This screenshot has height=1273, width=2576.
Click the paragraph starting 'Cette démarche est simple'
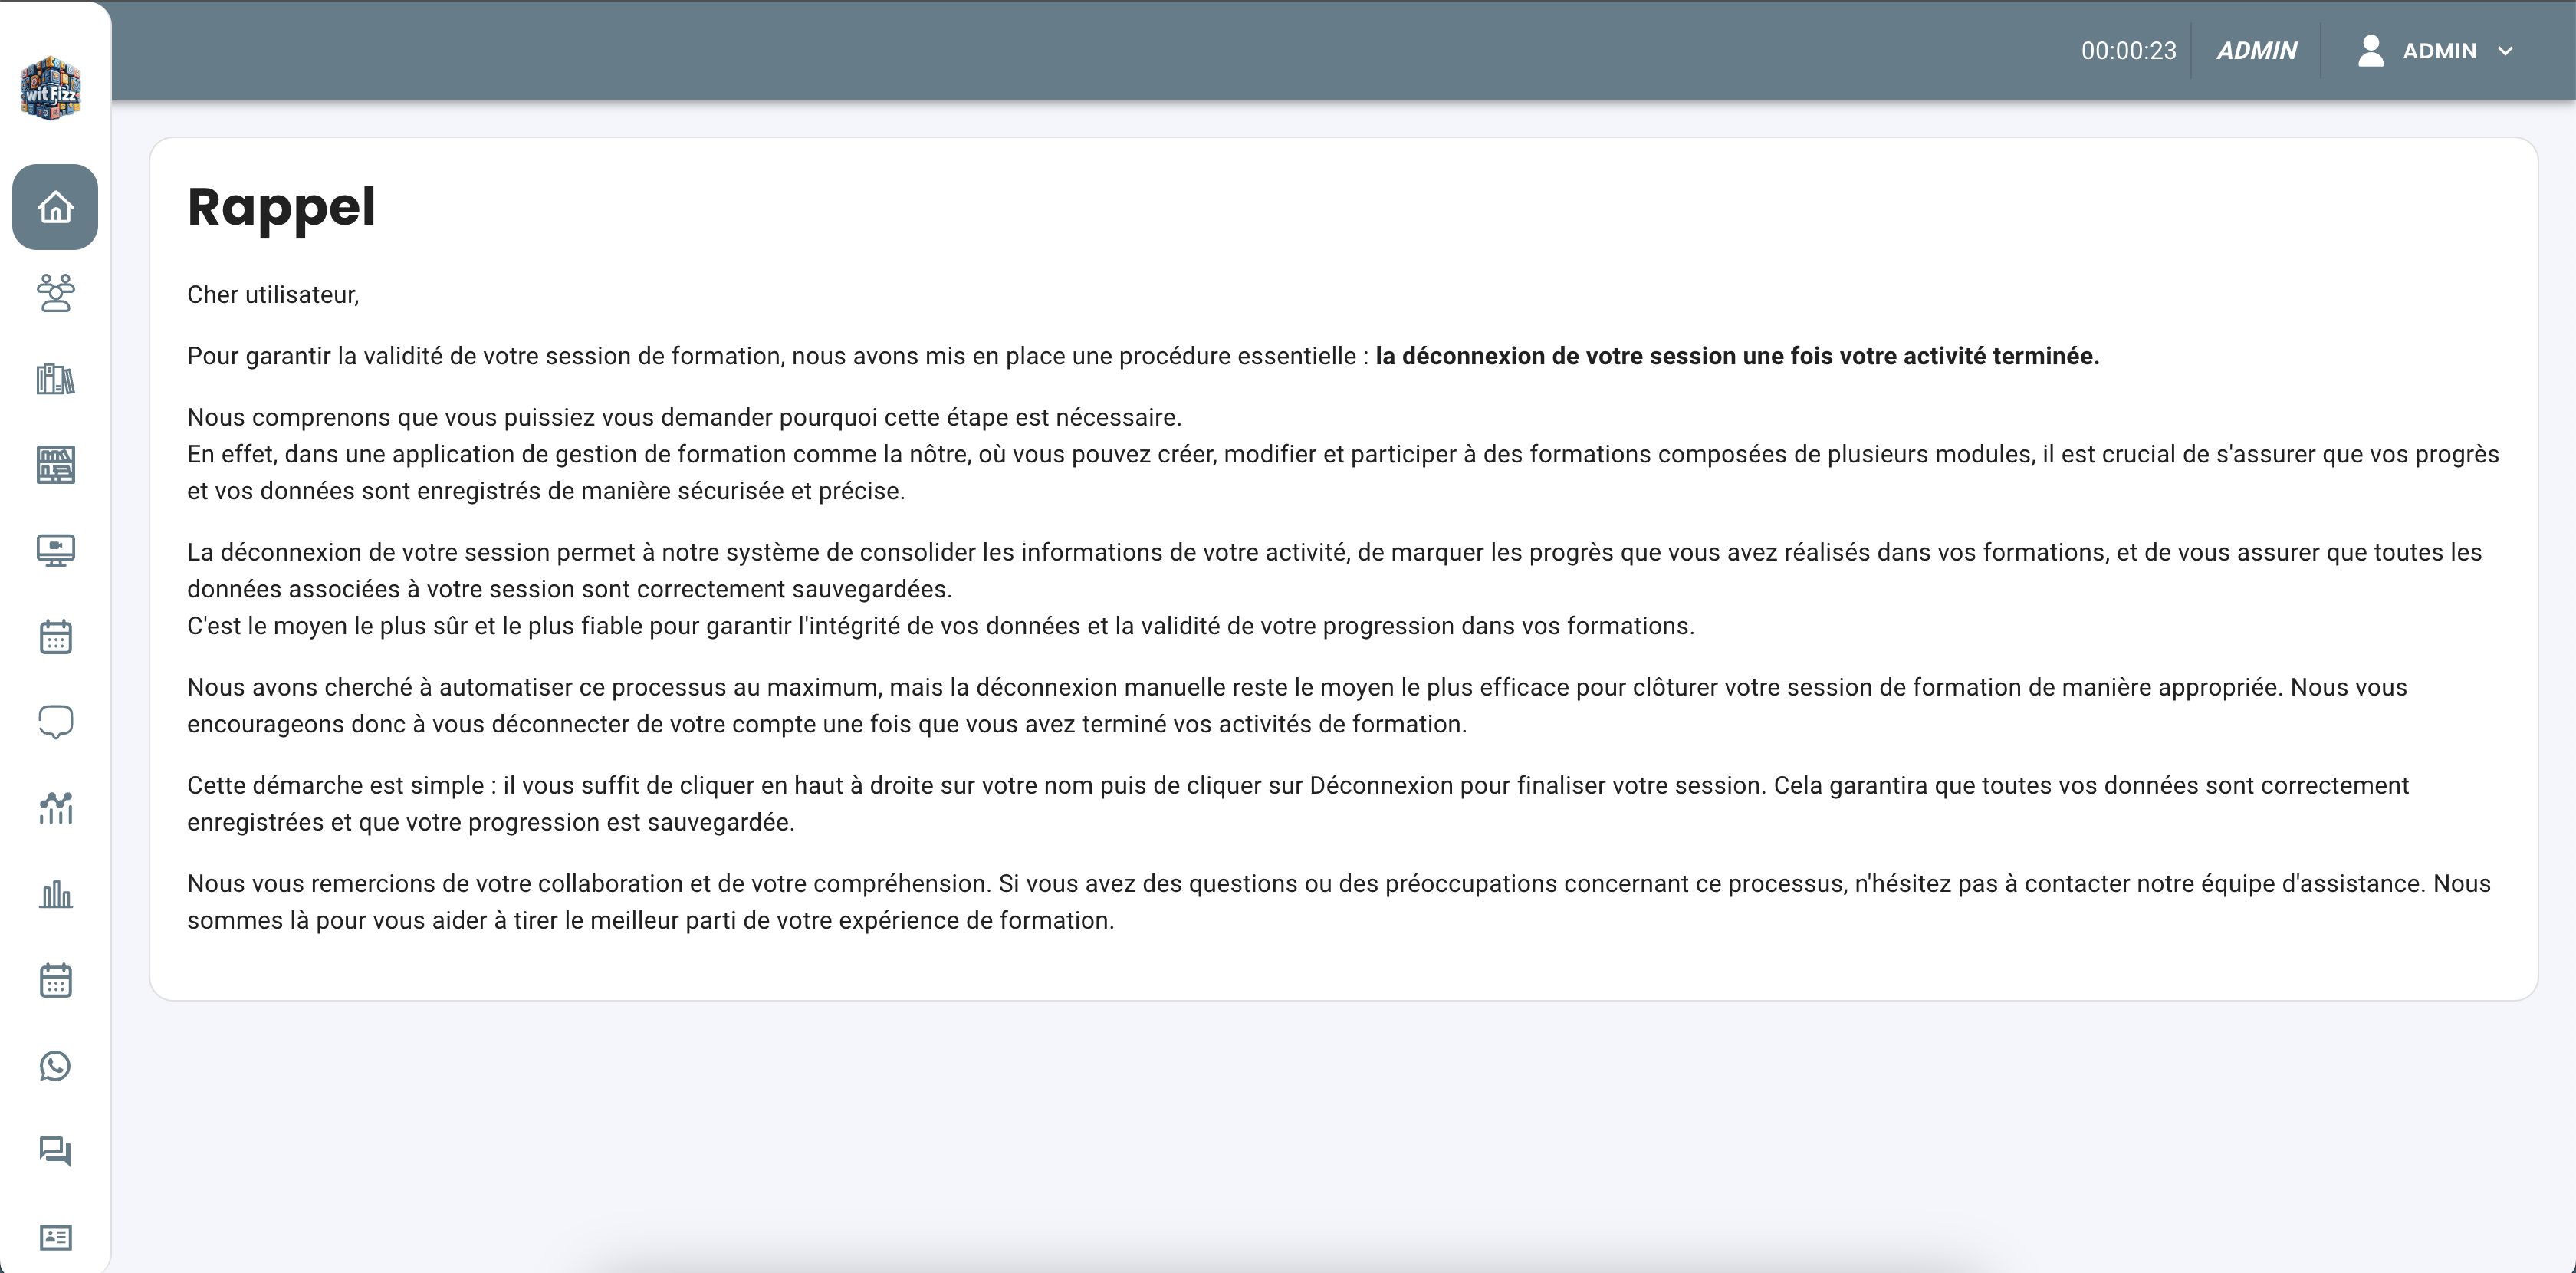(x=1298, y=803)
